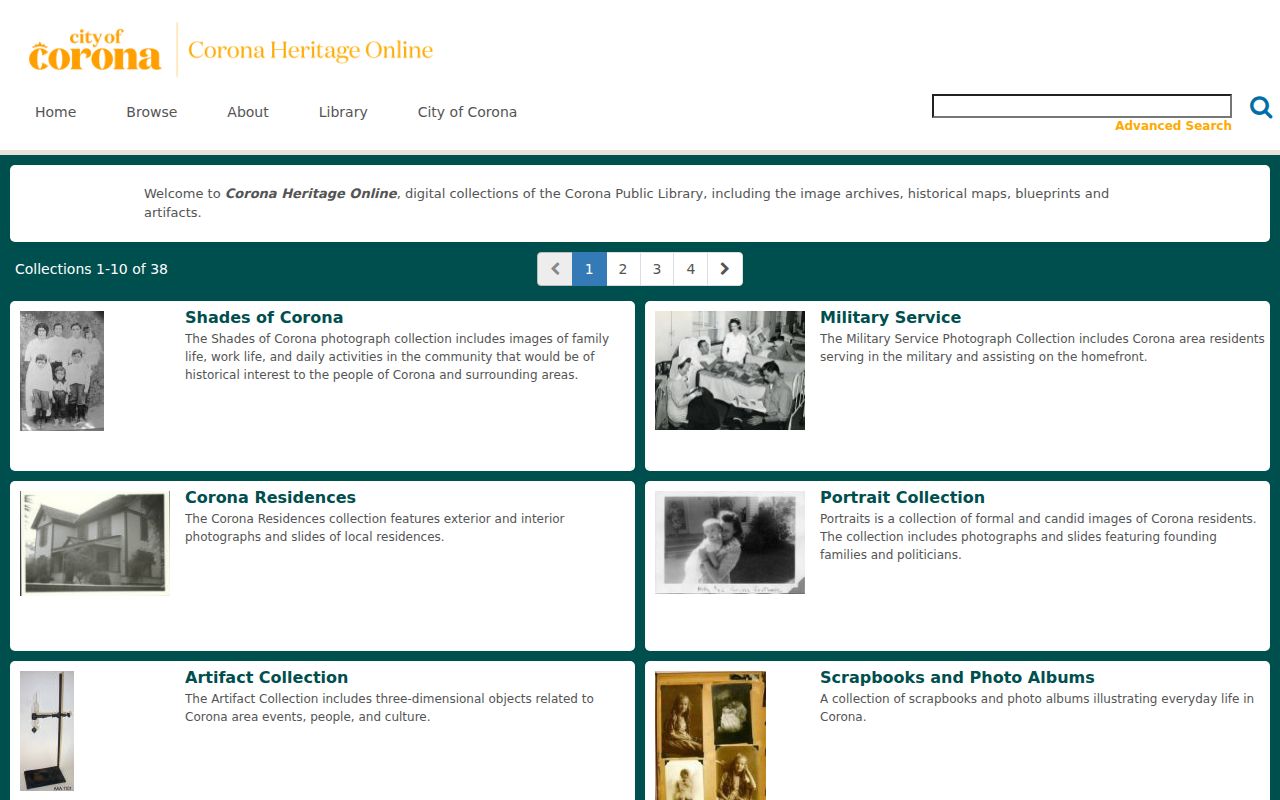Click the Corona Residences house thumbnail
Screen dimensions: 1280x800
tap(95, 543)
